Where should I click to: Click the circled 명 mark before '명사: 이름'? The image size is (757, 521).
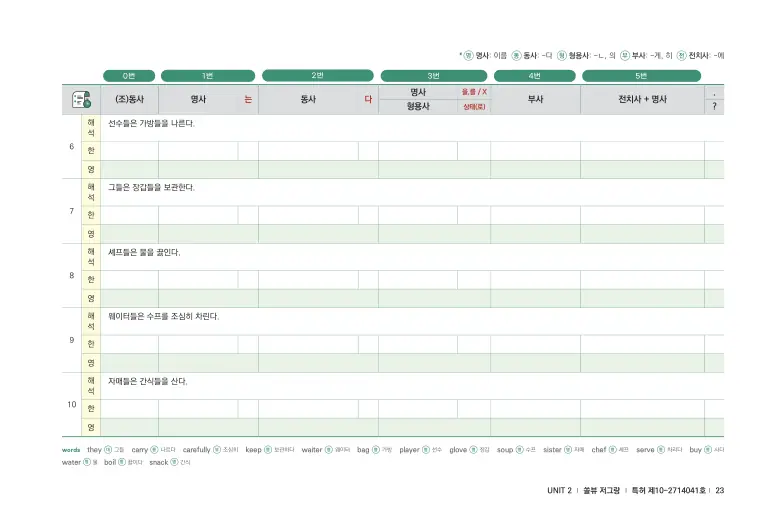[468, 56]
